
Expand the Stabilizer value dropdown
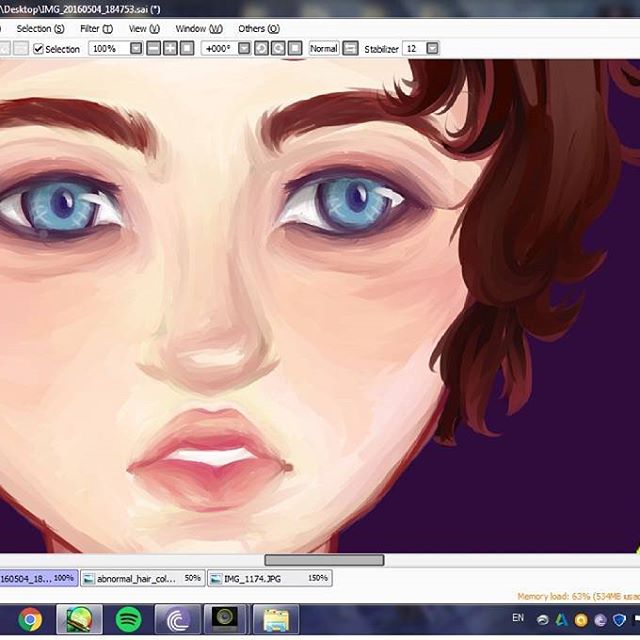coord(433,49)
